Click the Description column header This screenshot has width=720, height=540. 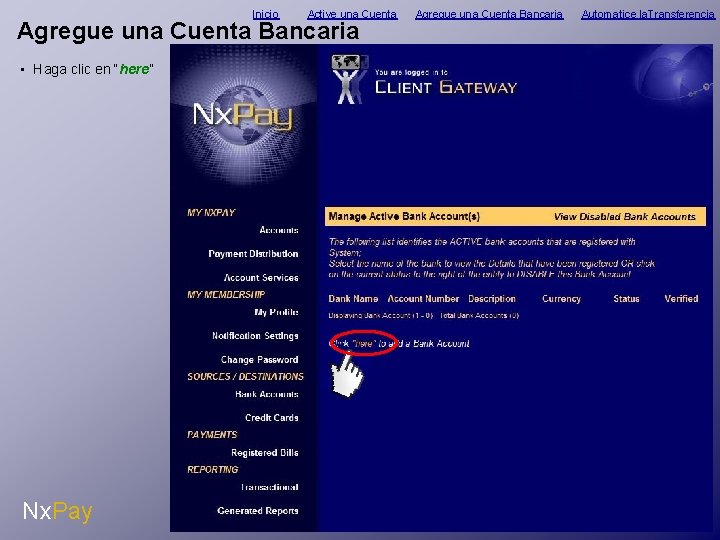pyautogui.click(x=492, y=299)
